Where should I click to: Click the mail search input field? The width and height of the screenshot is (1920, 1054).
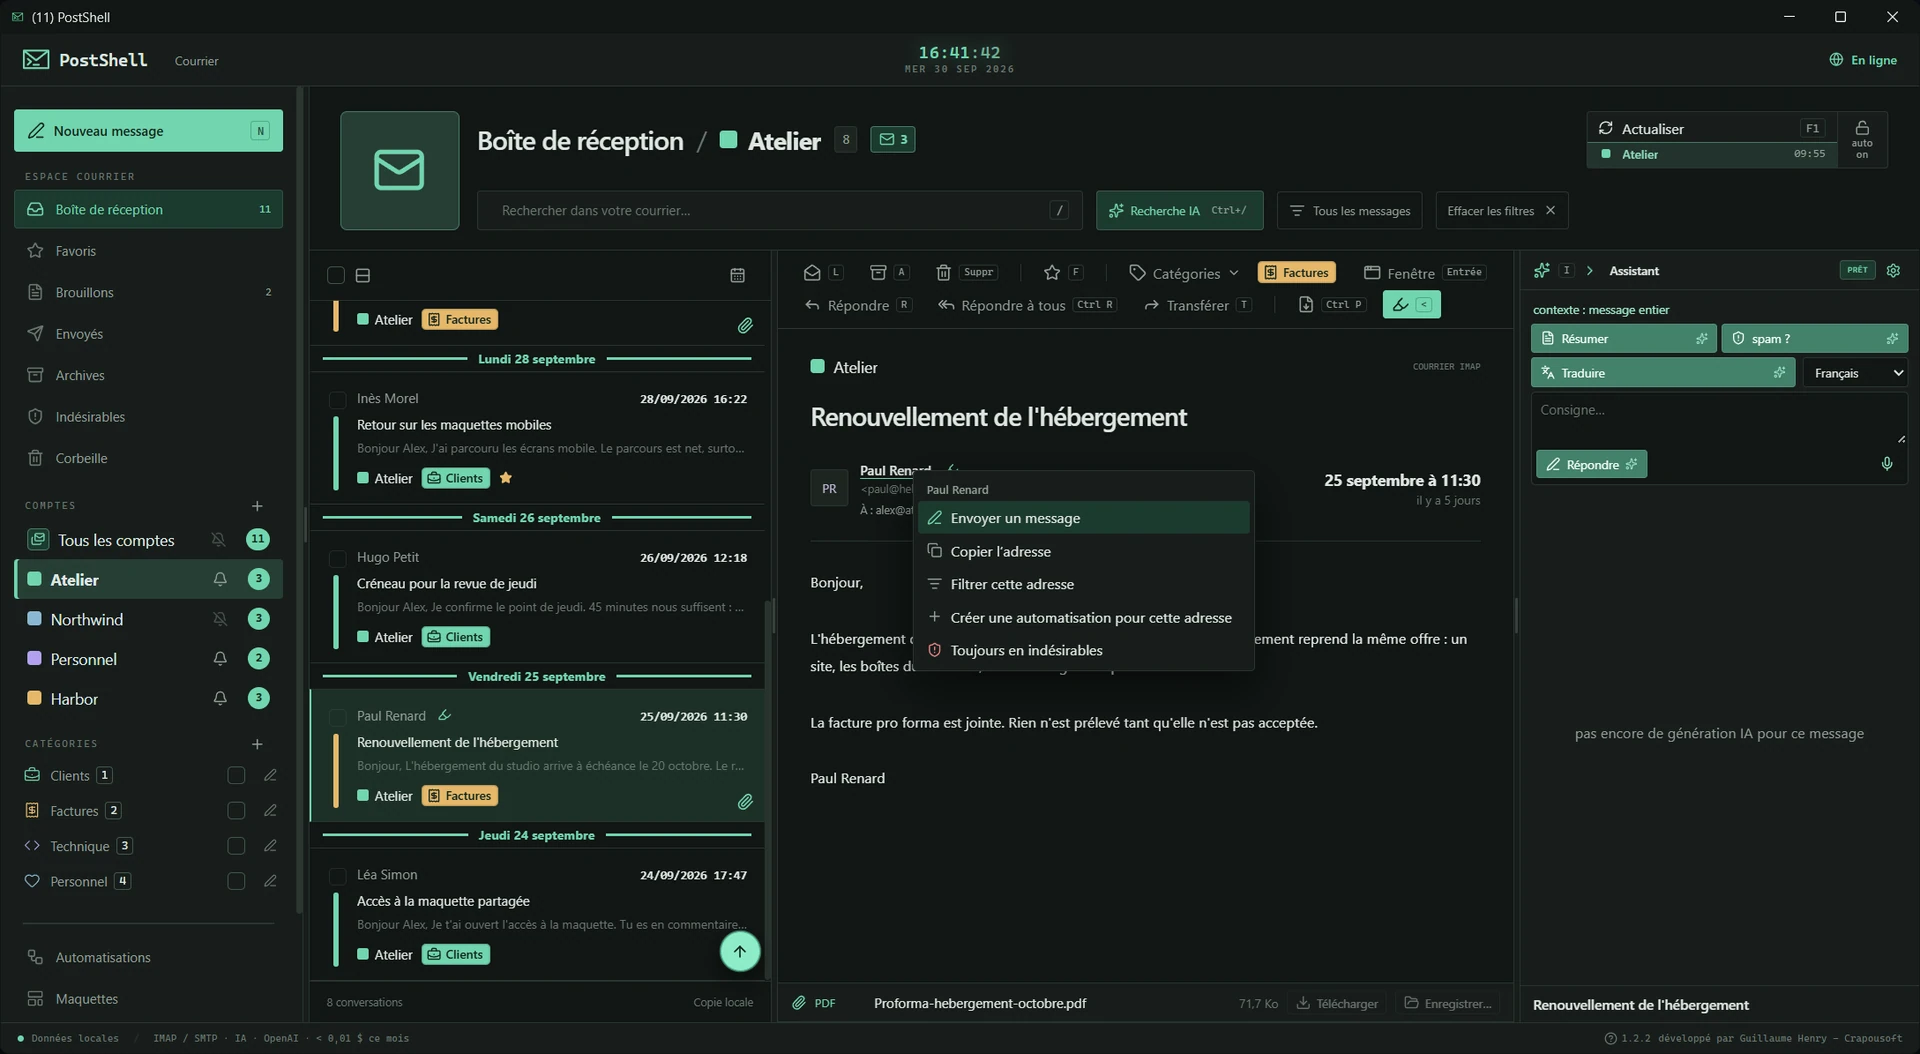[x=779, y=210]
